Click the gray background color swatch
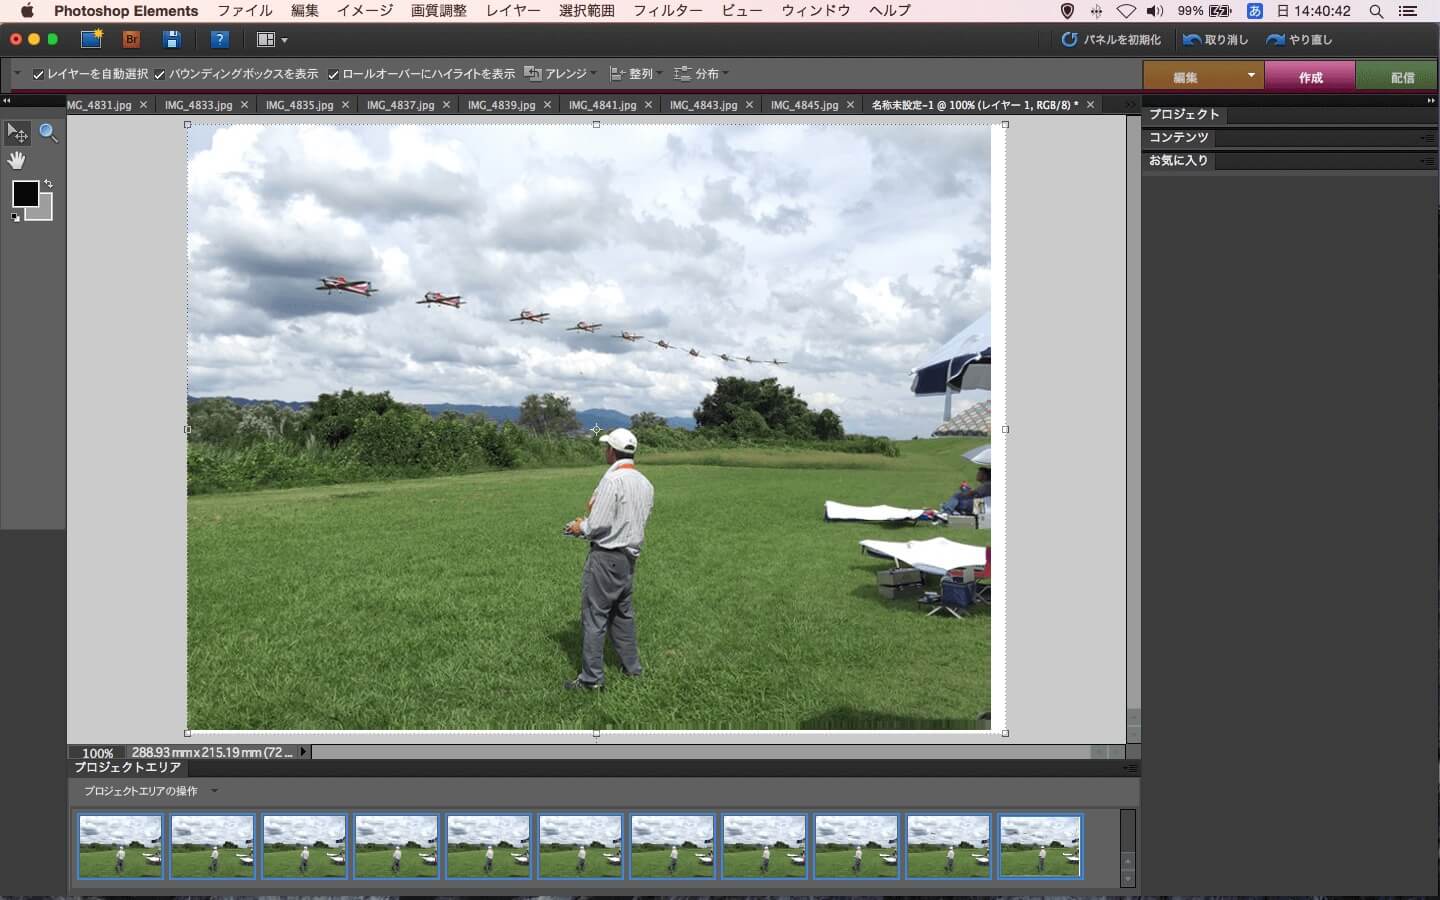 pyautogui.click(x=44, y=211)
